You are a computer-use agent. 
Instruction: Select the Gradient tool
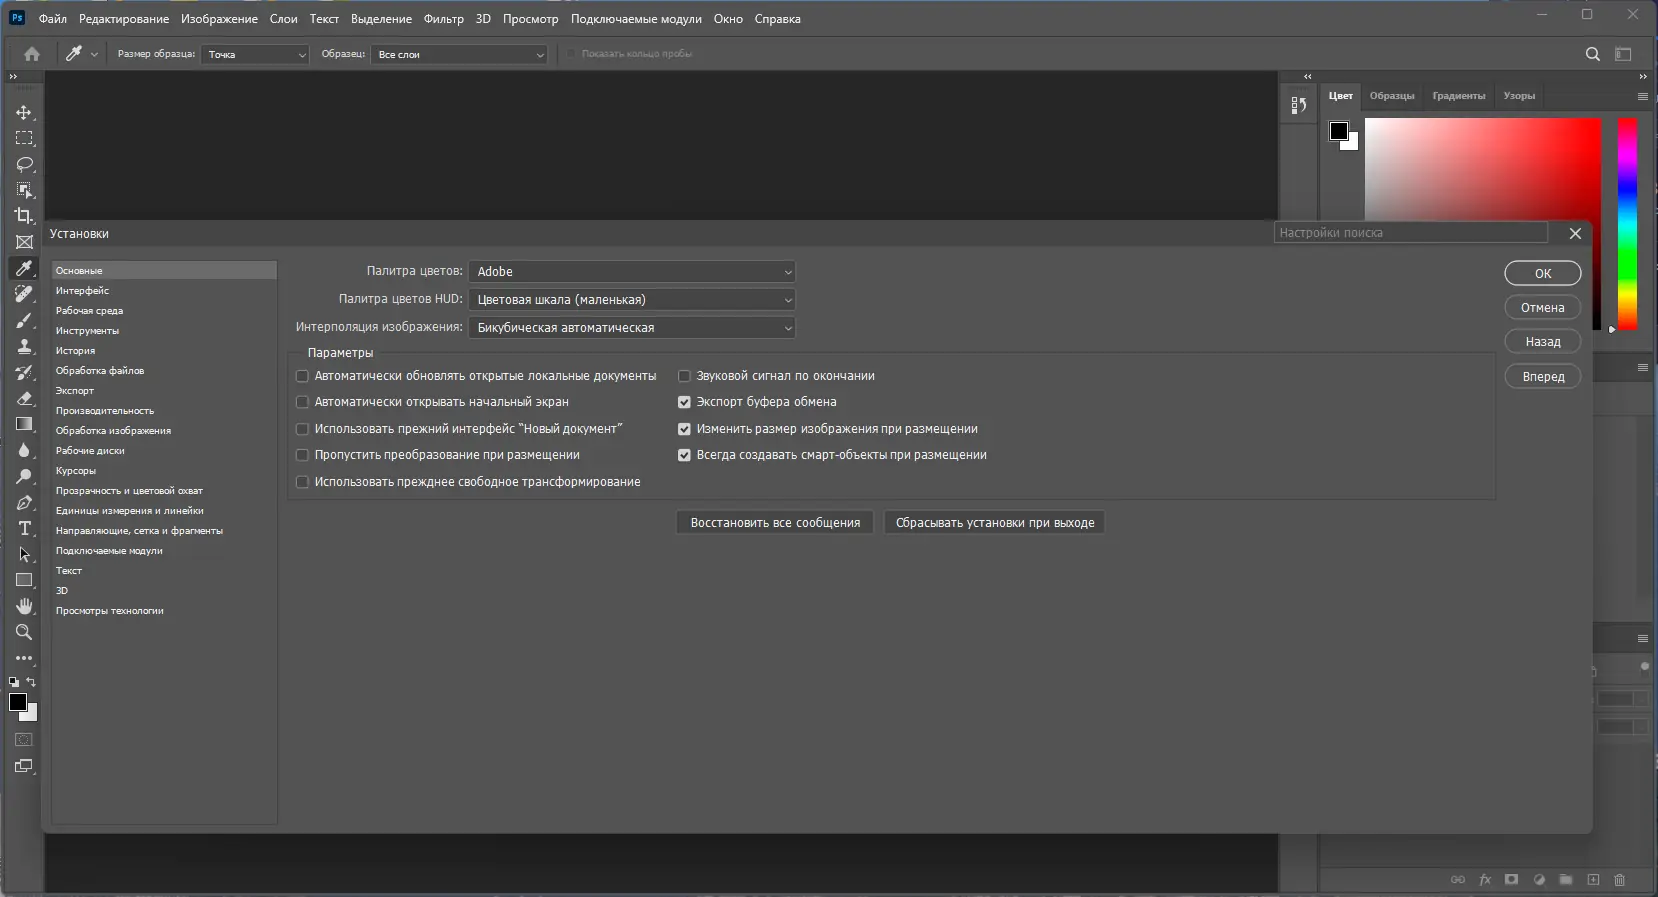tap(24, 424)
